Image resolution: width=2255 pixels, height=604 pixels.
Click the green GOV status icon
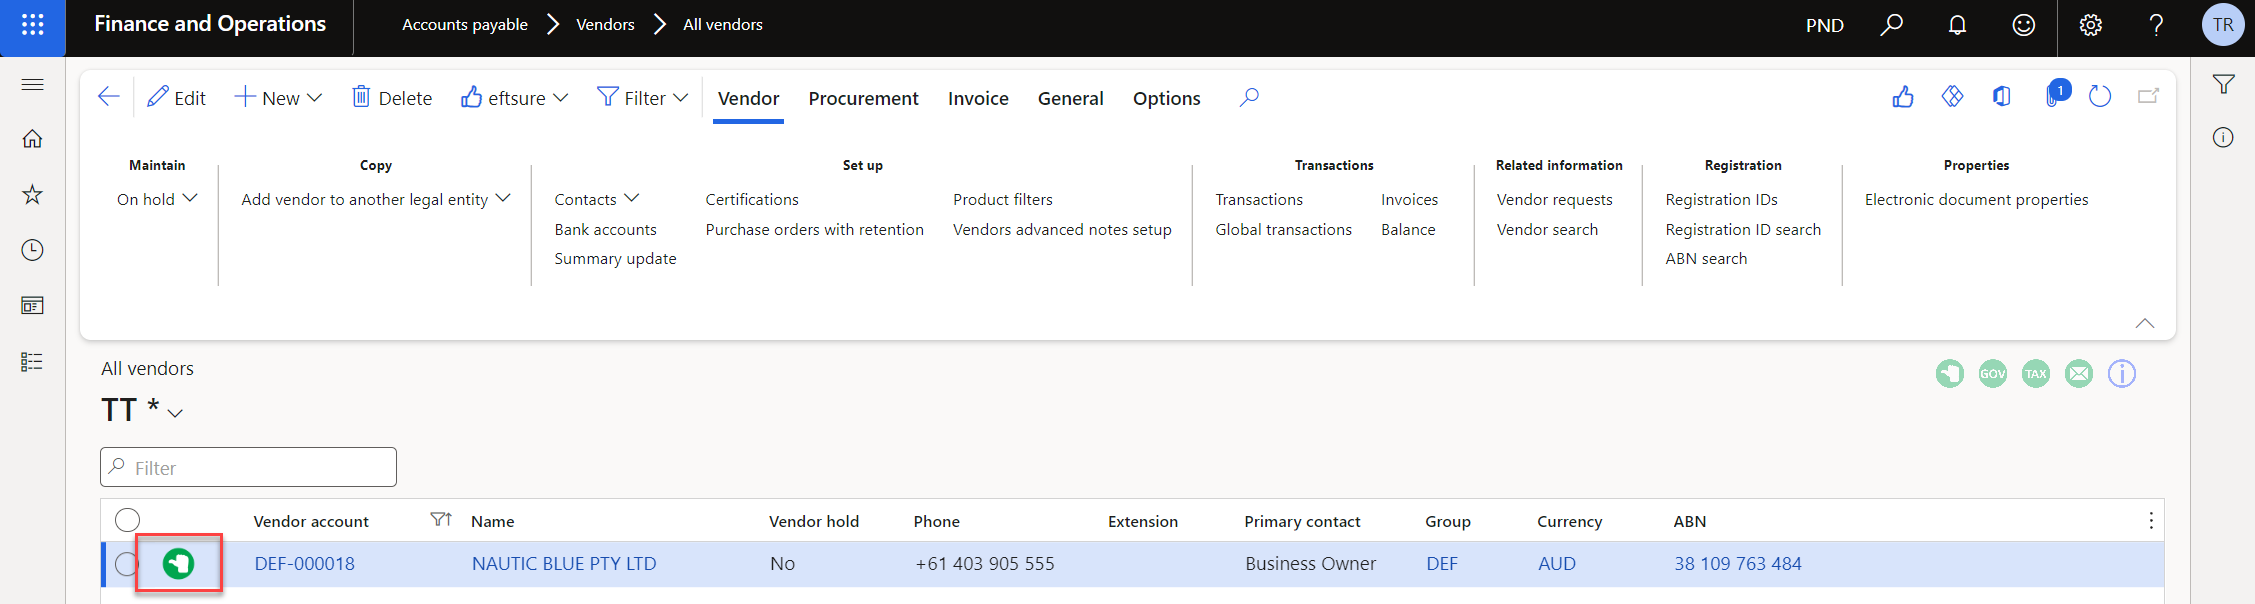(x=1992, y=374)
